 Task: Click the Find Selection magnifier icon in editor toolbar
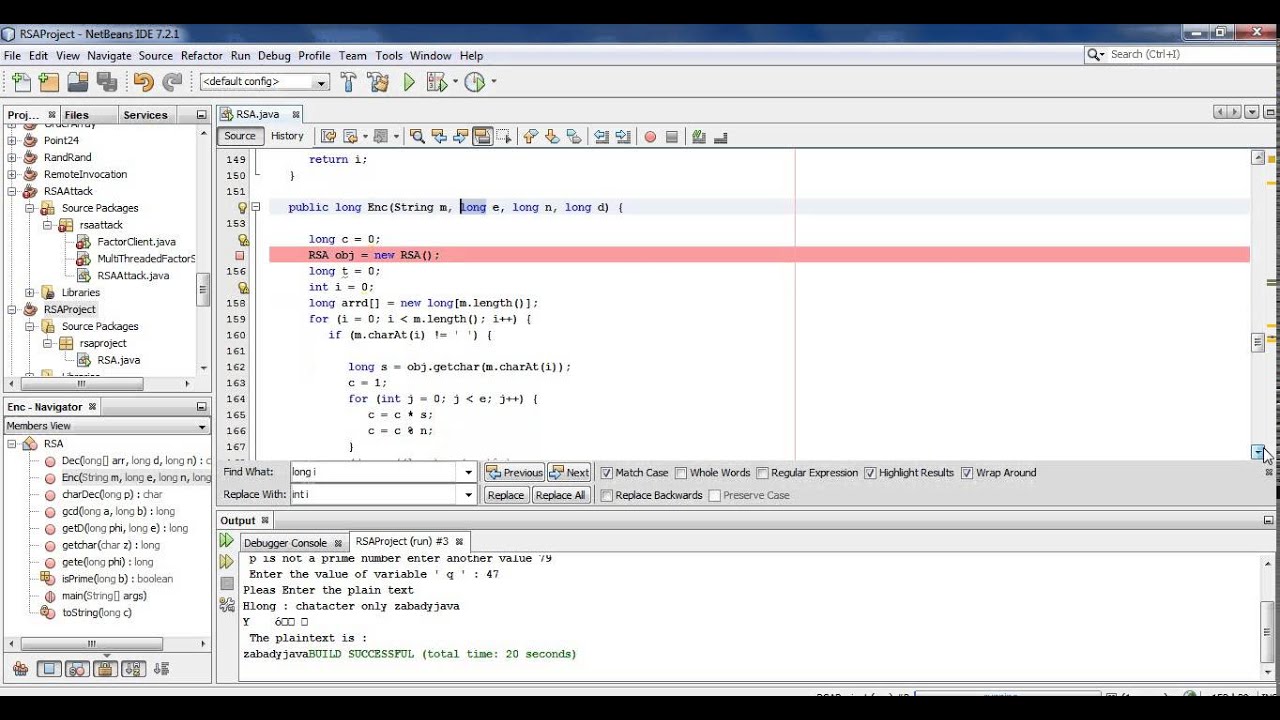point(418,136)
